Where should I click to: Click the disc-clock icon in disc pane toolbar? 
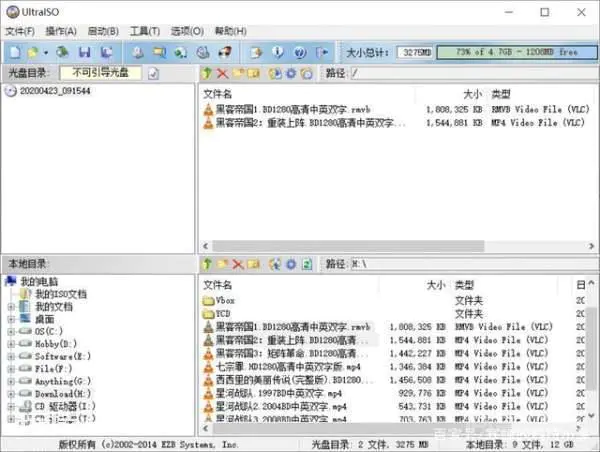(307, 73)
